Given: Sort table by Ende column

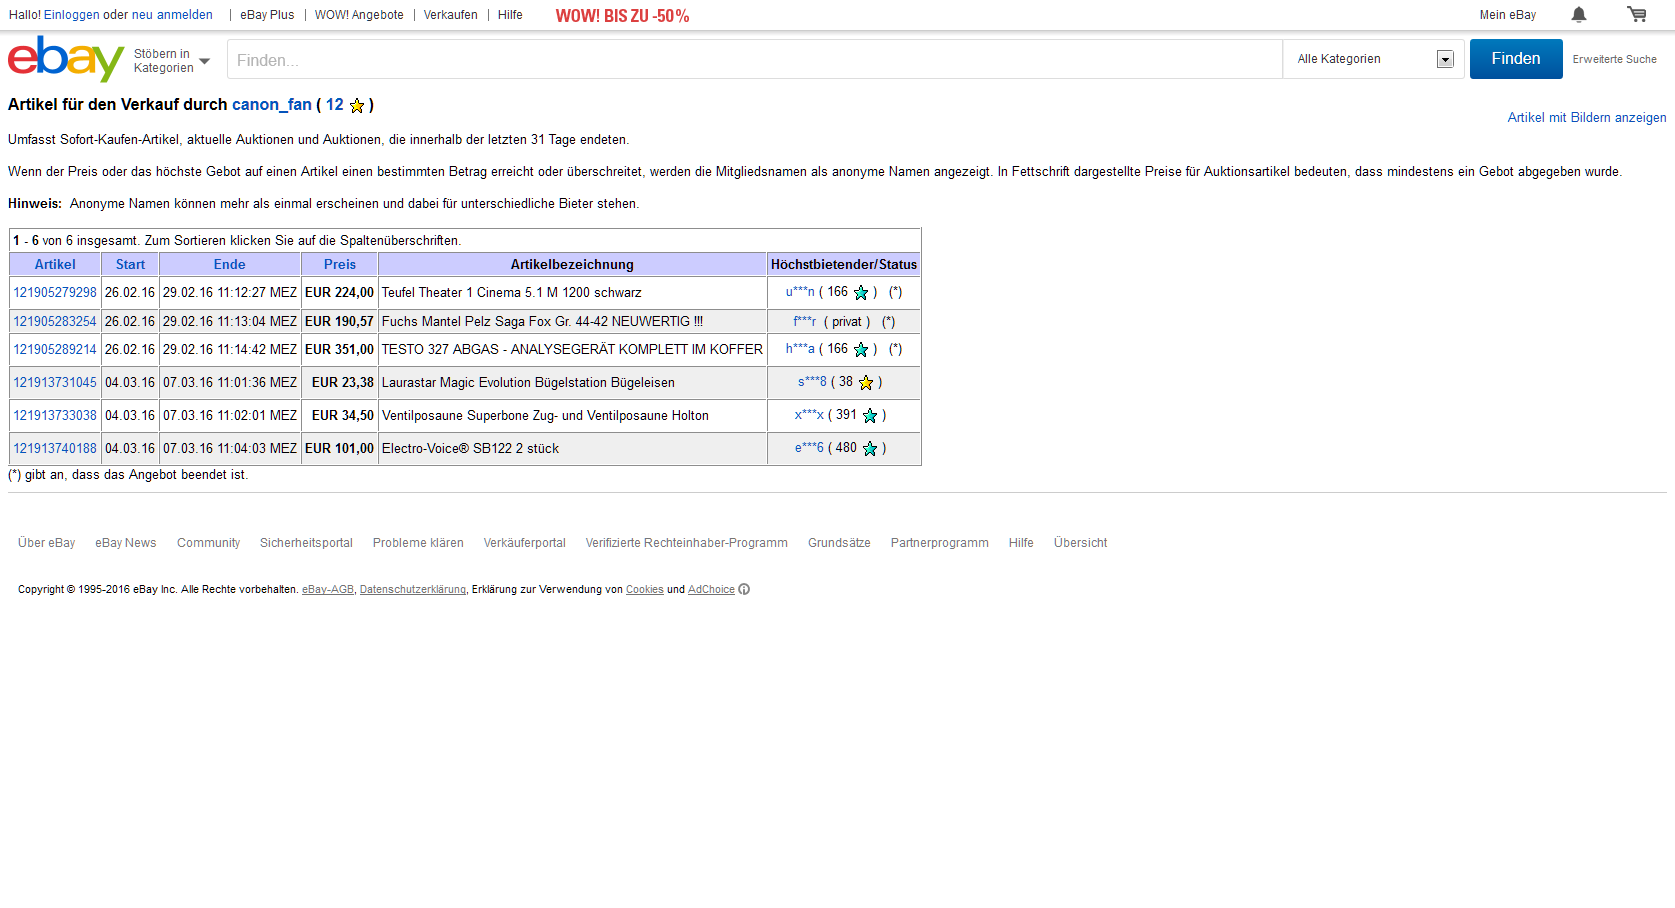Looking at the screenshot, I should click(229, 265).
